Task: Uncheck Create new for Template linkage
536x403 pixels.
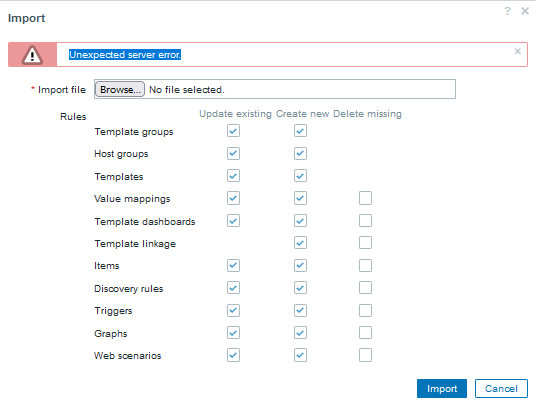Action: 300,243
